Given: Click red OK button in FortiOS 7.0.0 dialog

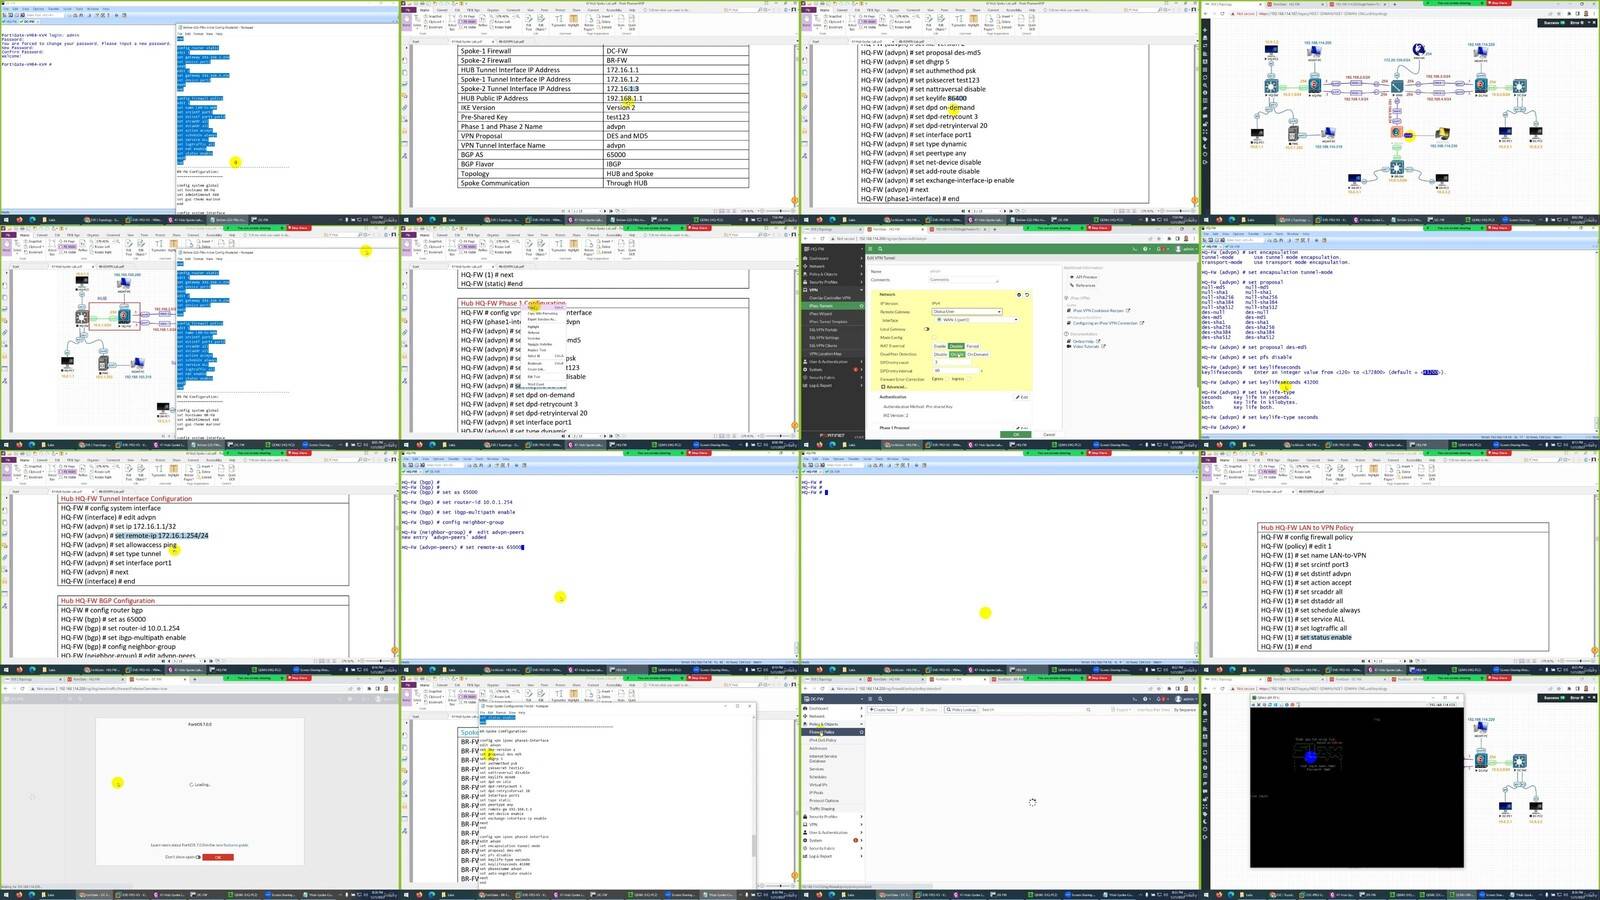Looking at the screenshot, I should tap(218, 857).
